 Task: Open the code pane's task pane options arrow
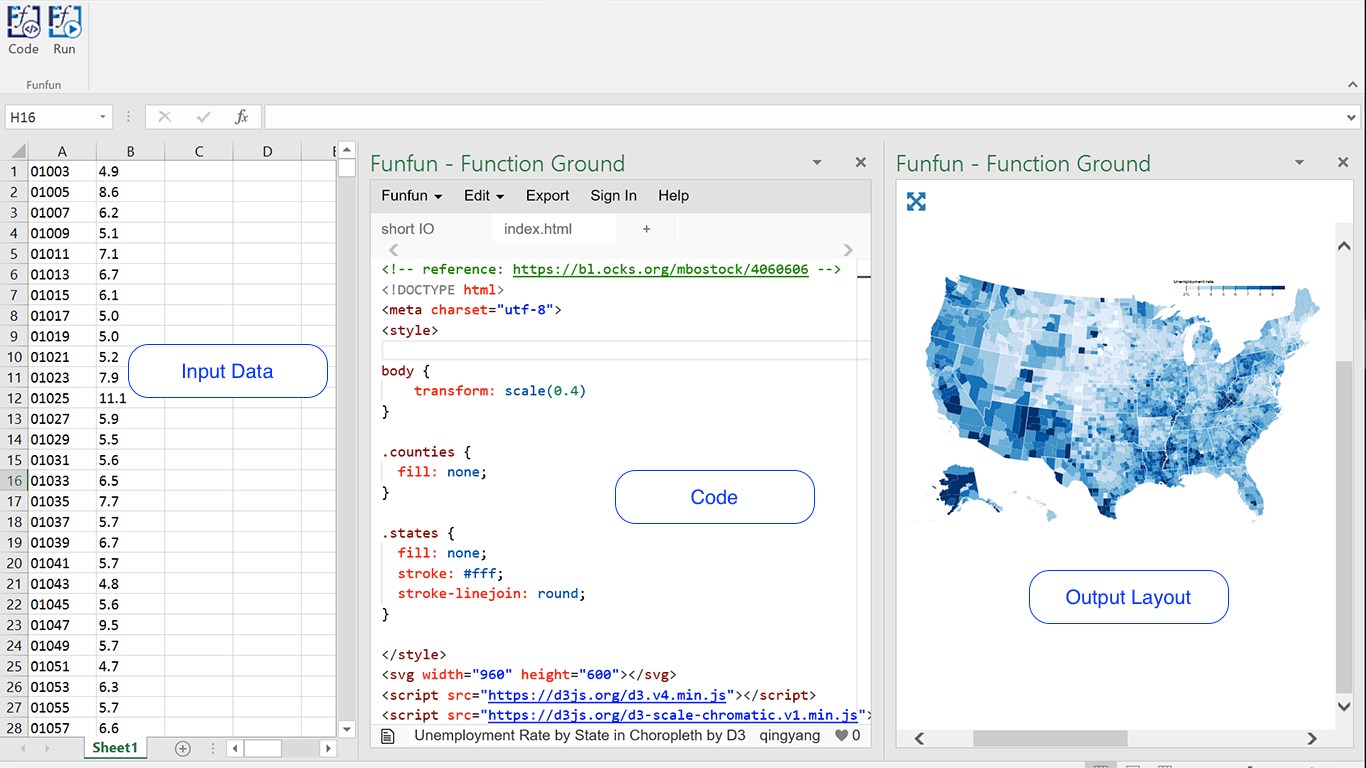[817, 162]
